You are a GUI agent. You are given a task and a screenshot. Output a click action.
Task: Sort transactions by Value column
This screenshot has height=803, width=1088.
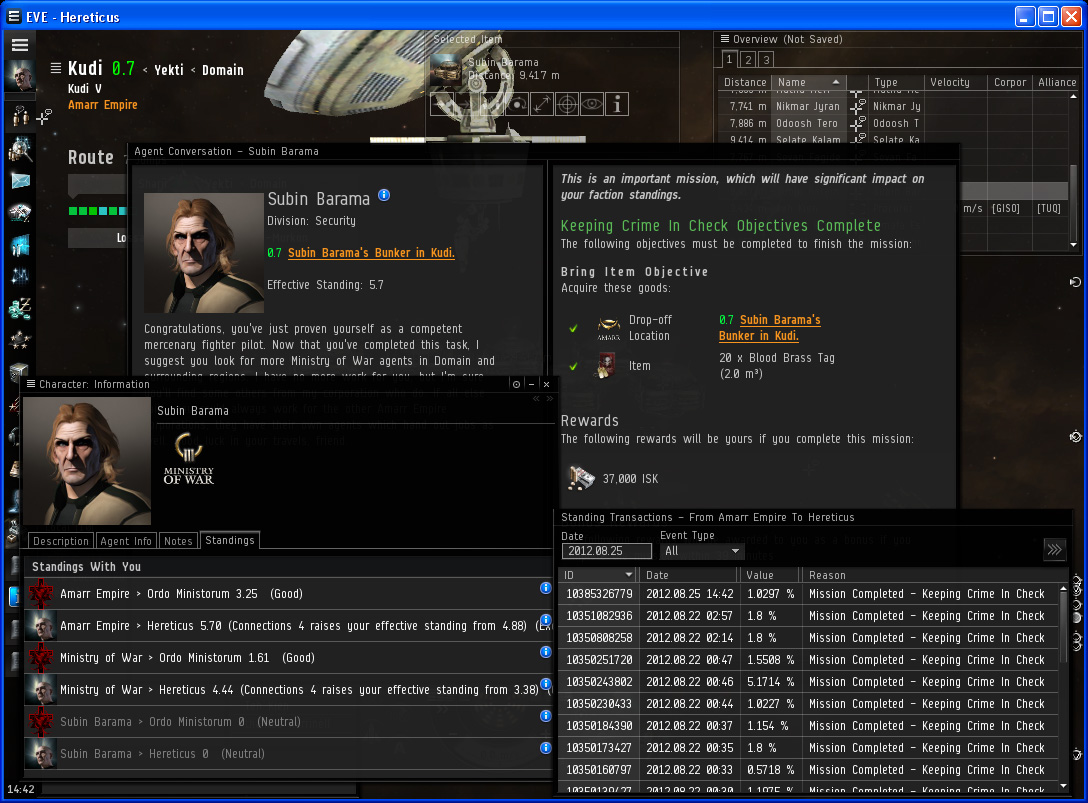click(x=769, y=575)
